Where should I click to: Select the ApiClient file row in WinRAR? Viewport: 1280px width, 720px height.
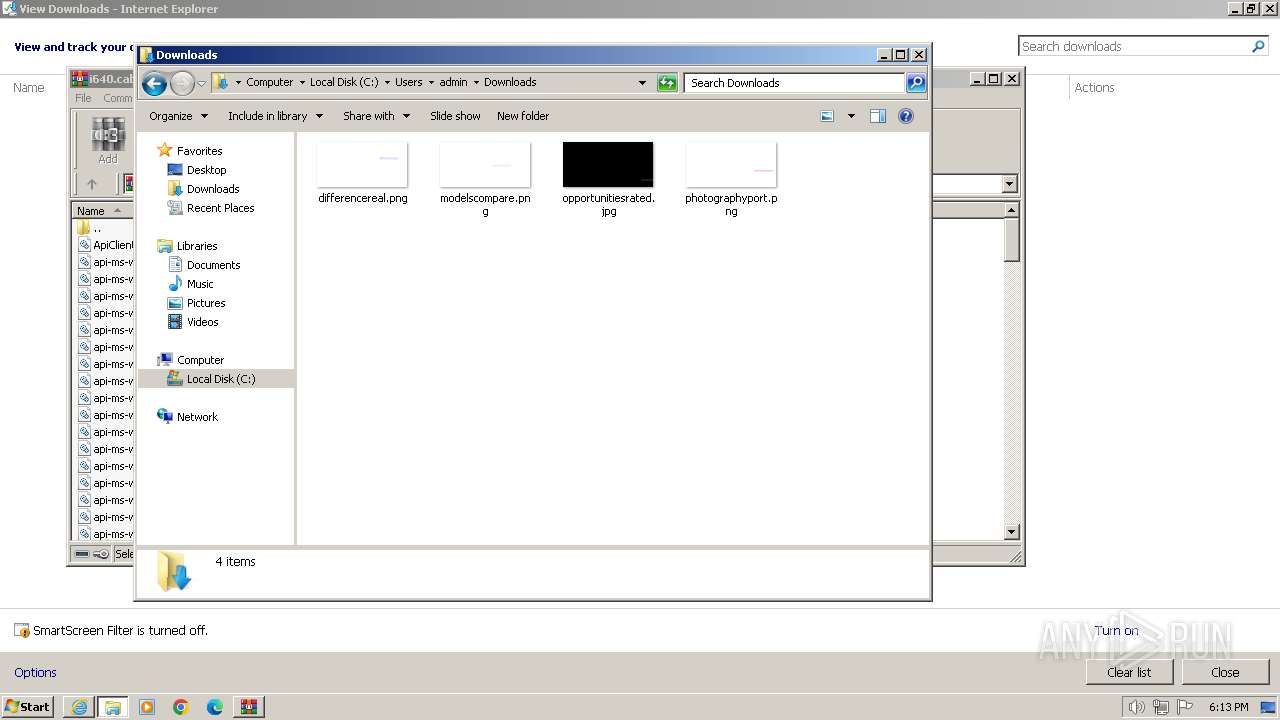(x=105, y=245)
